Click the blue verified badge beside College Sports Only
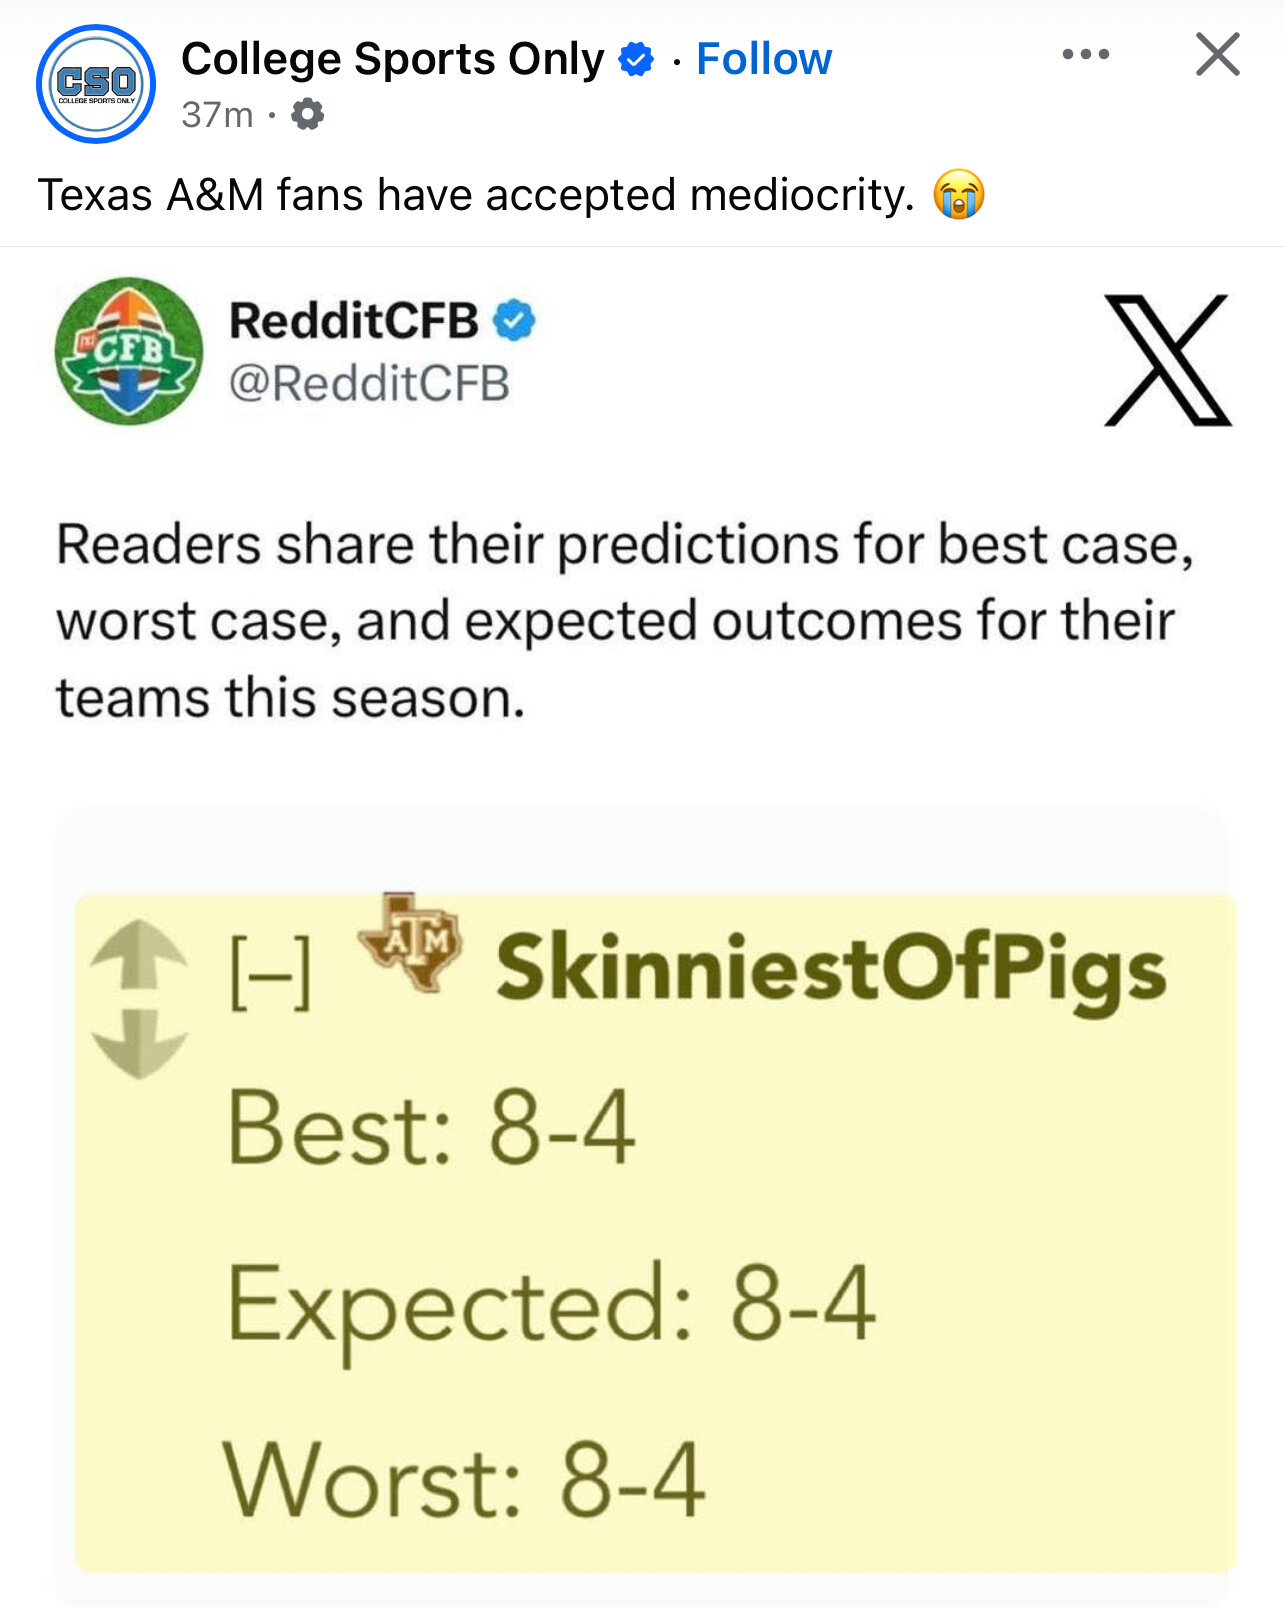The width and height of the screenshot is (1284, 1621). [636, 60]
